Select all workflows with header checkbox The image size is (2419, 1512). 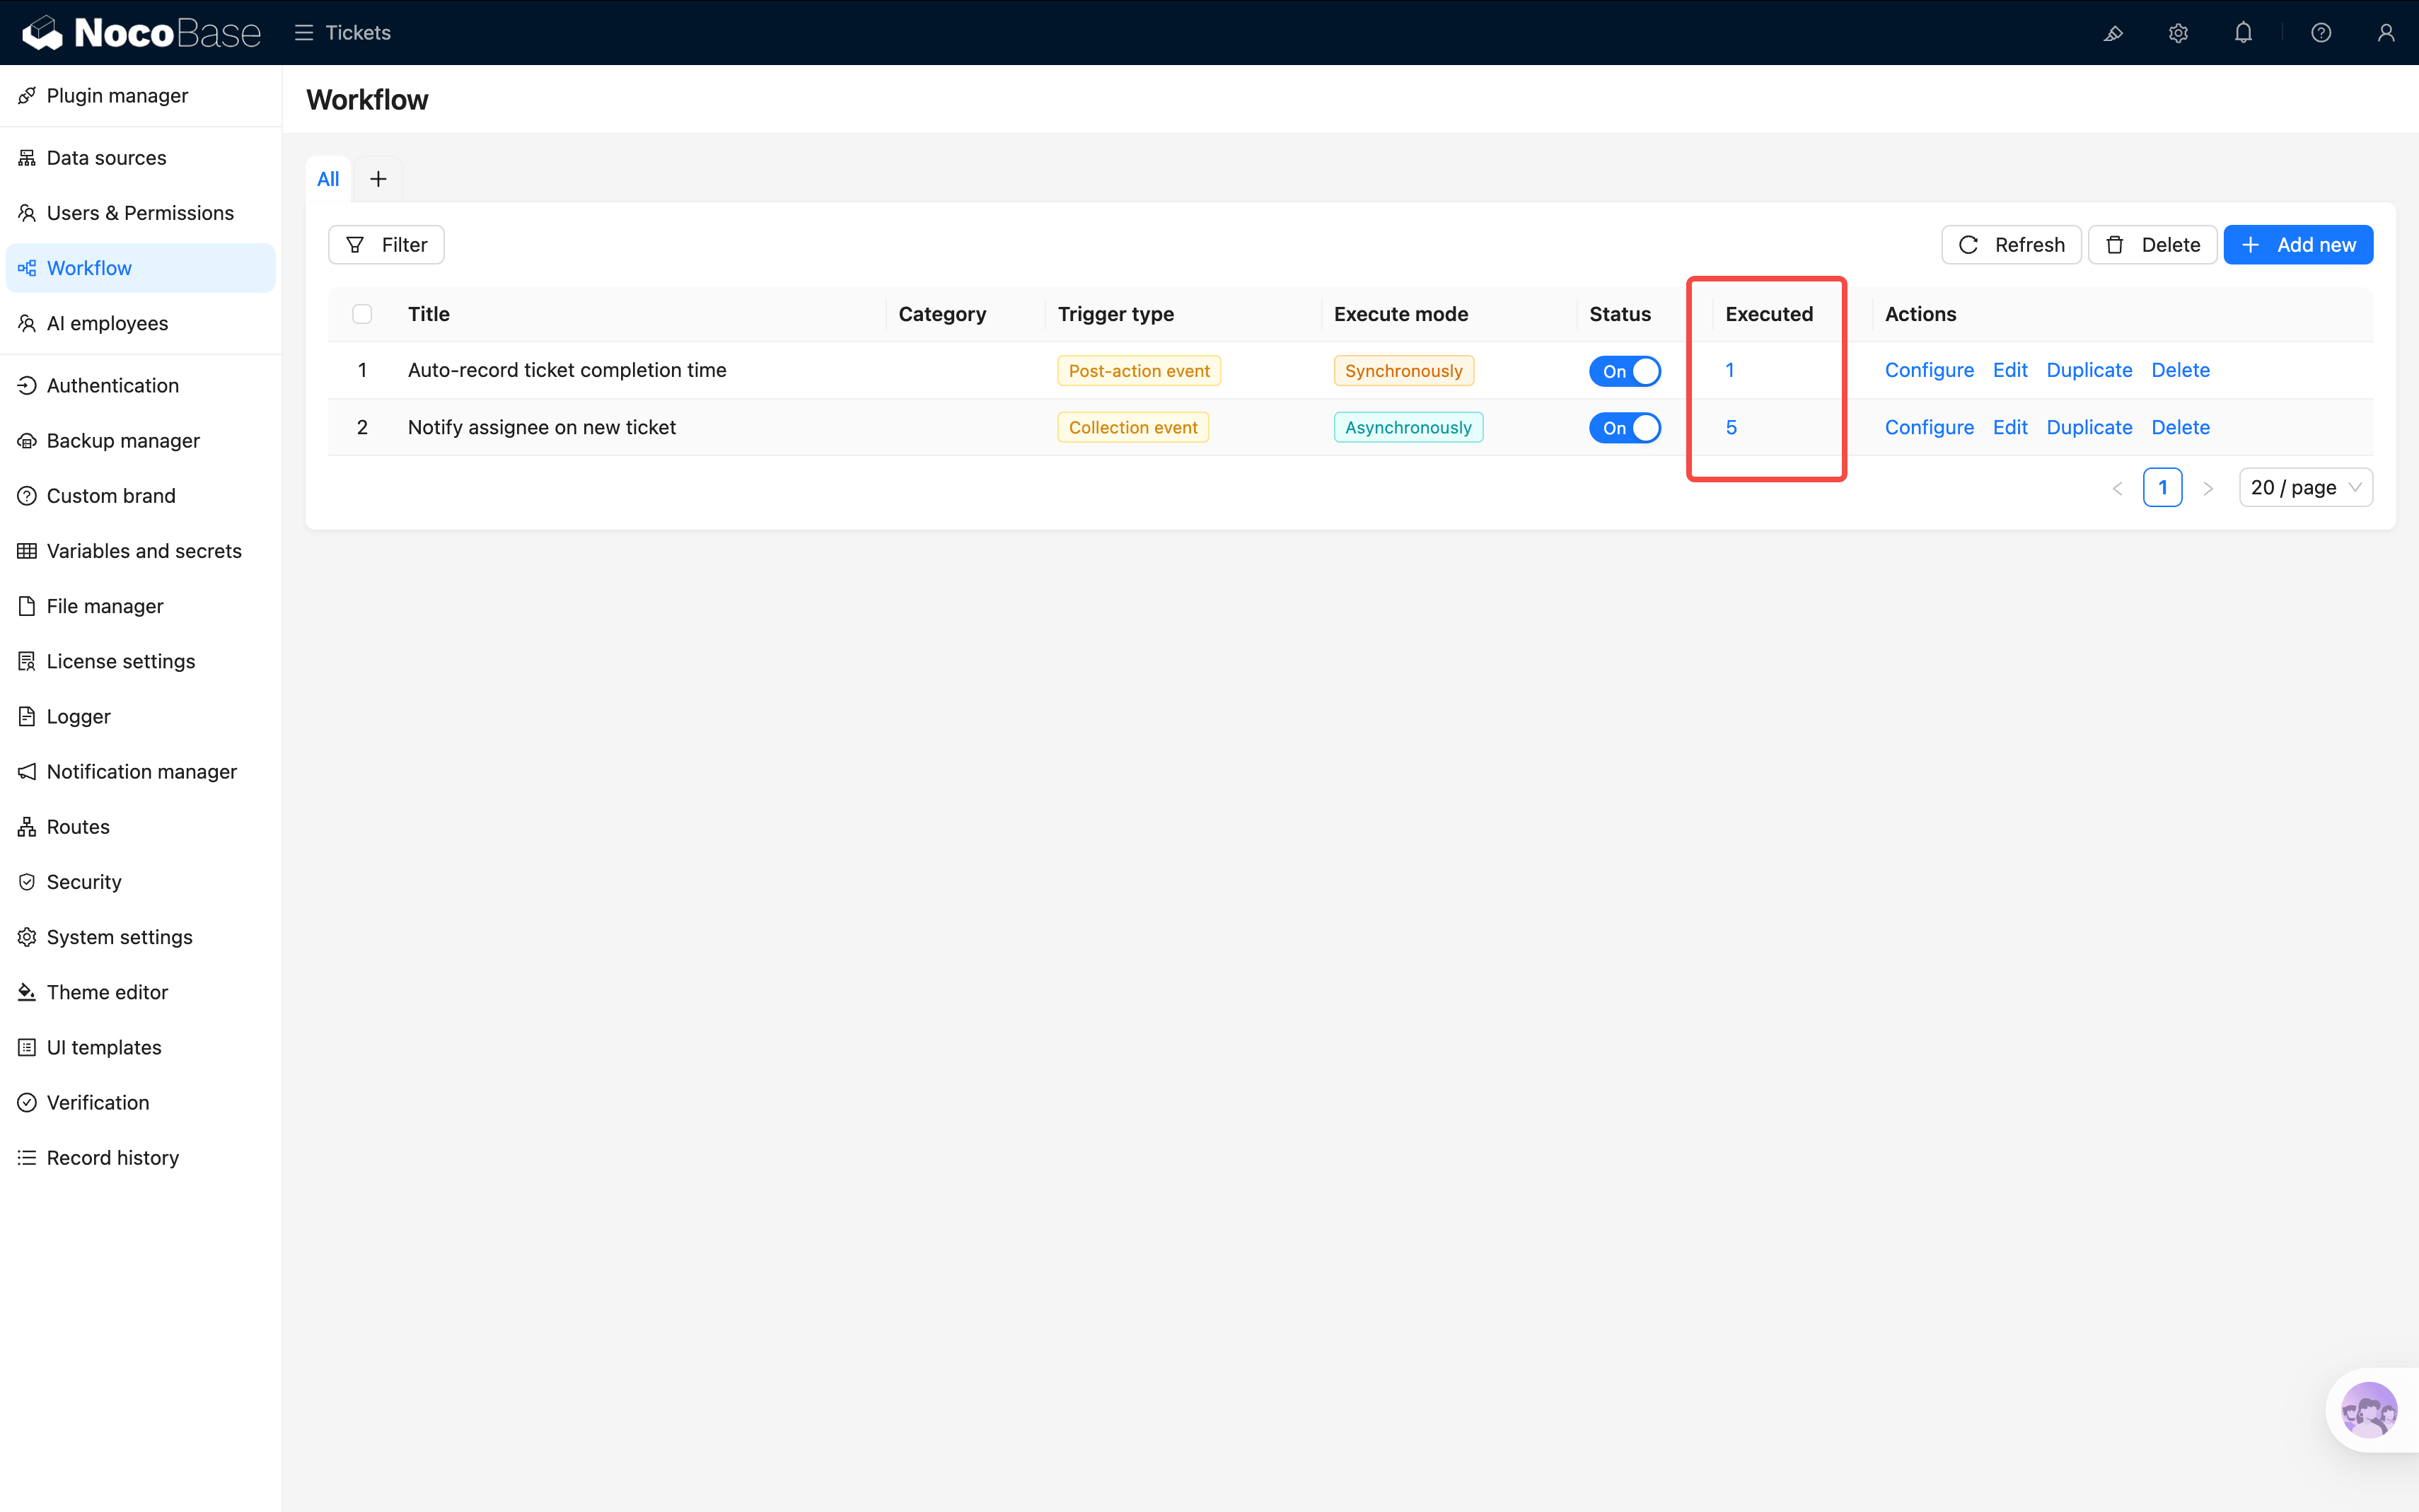point(363,313)
